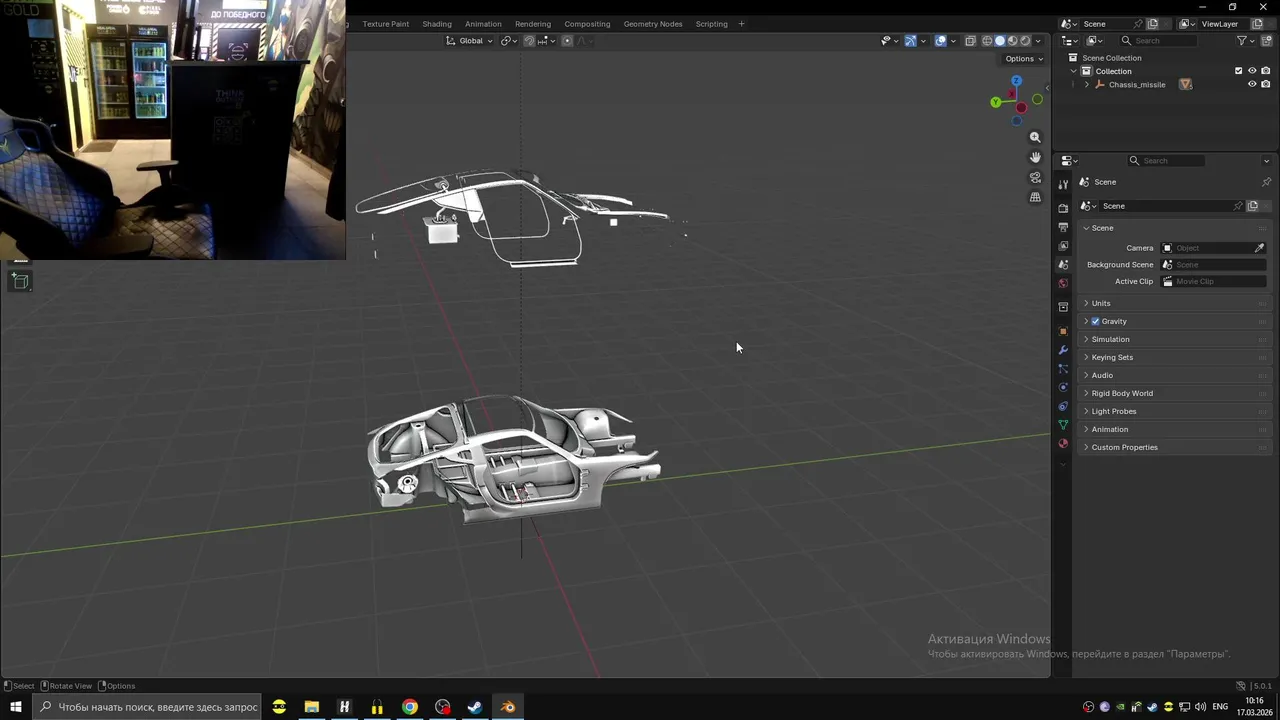This screenshot has width=1280, height=720.
Task: Open the Outliner filter dropdown
Action: [1245, 41]
